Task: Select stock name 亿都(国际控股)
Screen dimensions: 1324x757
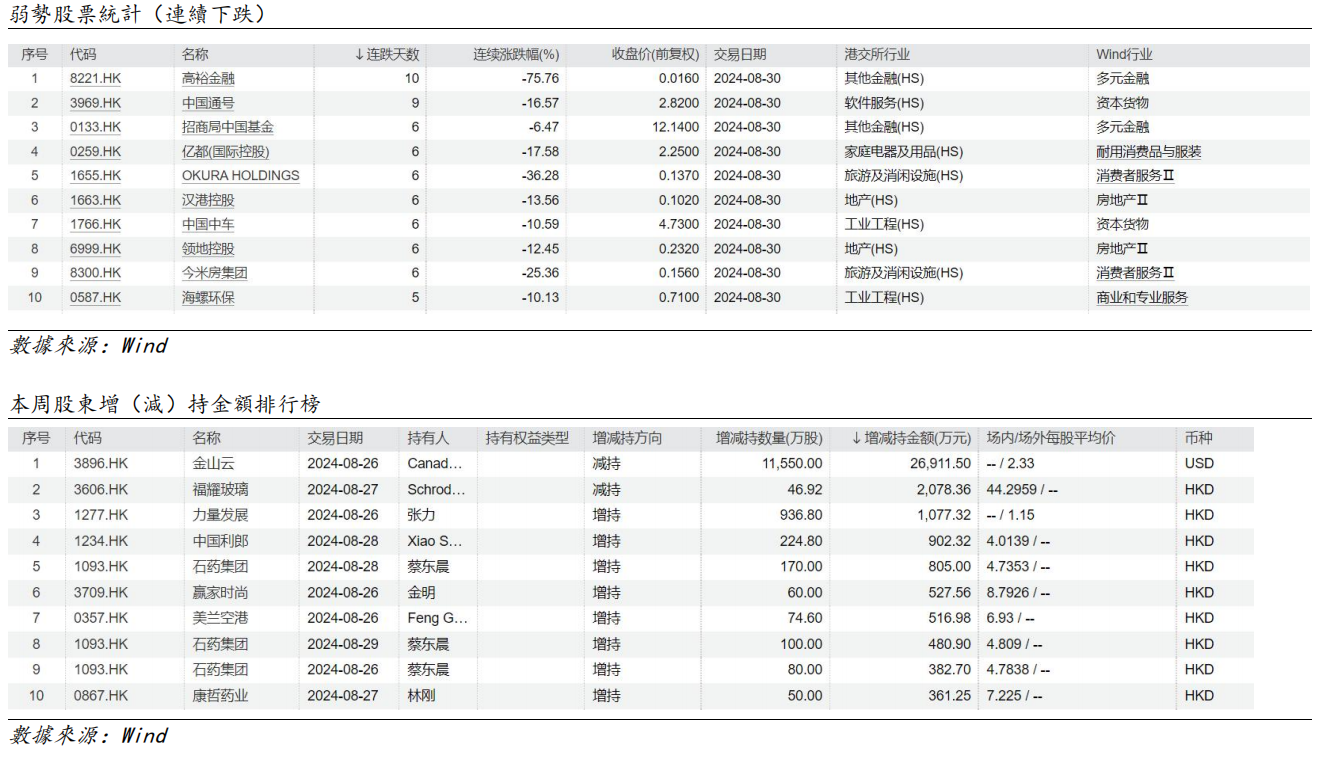Action: click(x=226, y=152)
